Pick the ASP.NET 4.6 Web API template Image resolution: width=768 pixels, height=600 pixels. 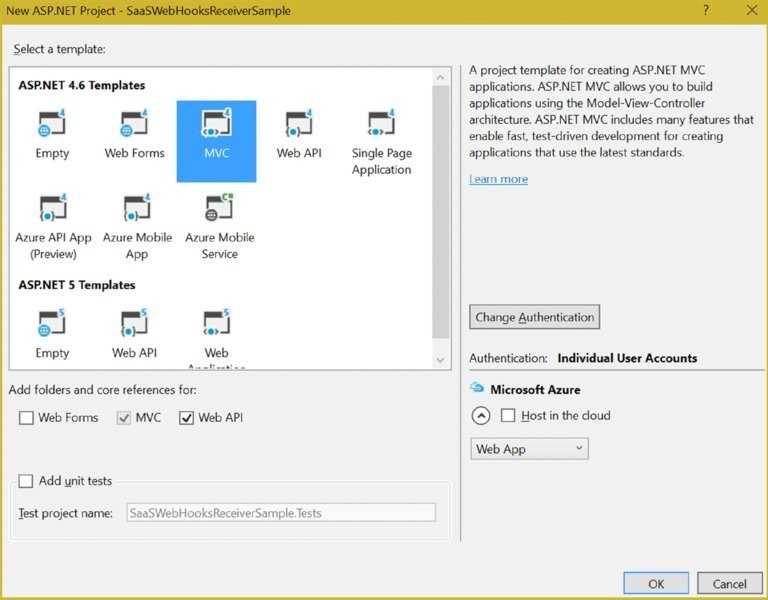coord(299,123)
